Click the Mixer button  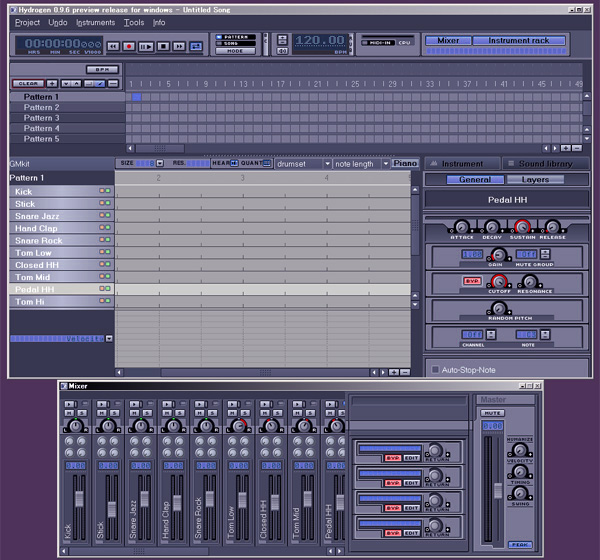(x=448, y=42)
